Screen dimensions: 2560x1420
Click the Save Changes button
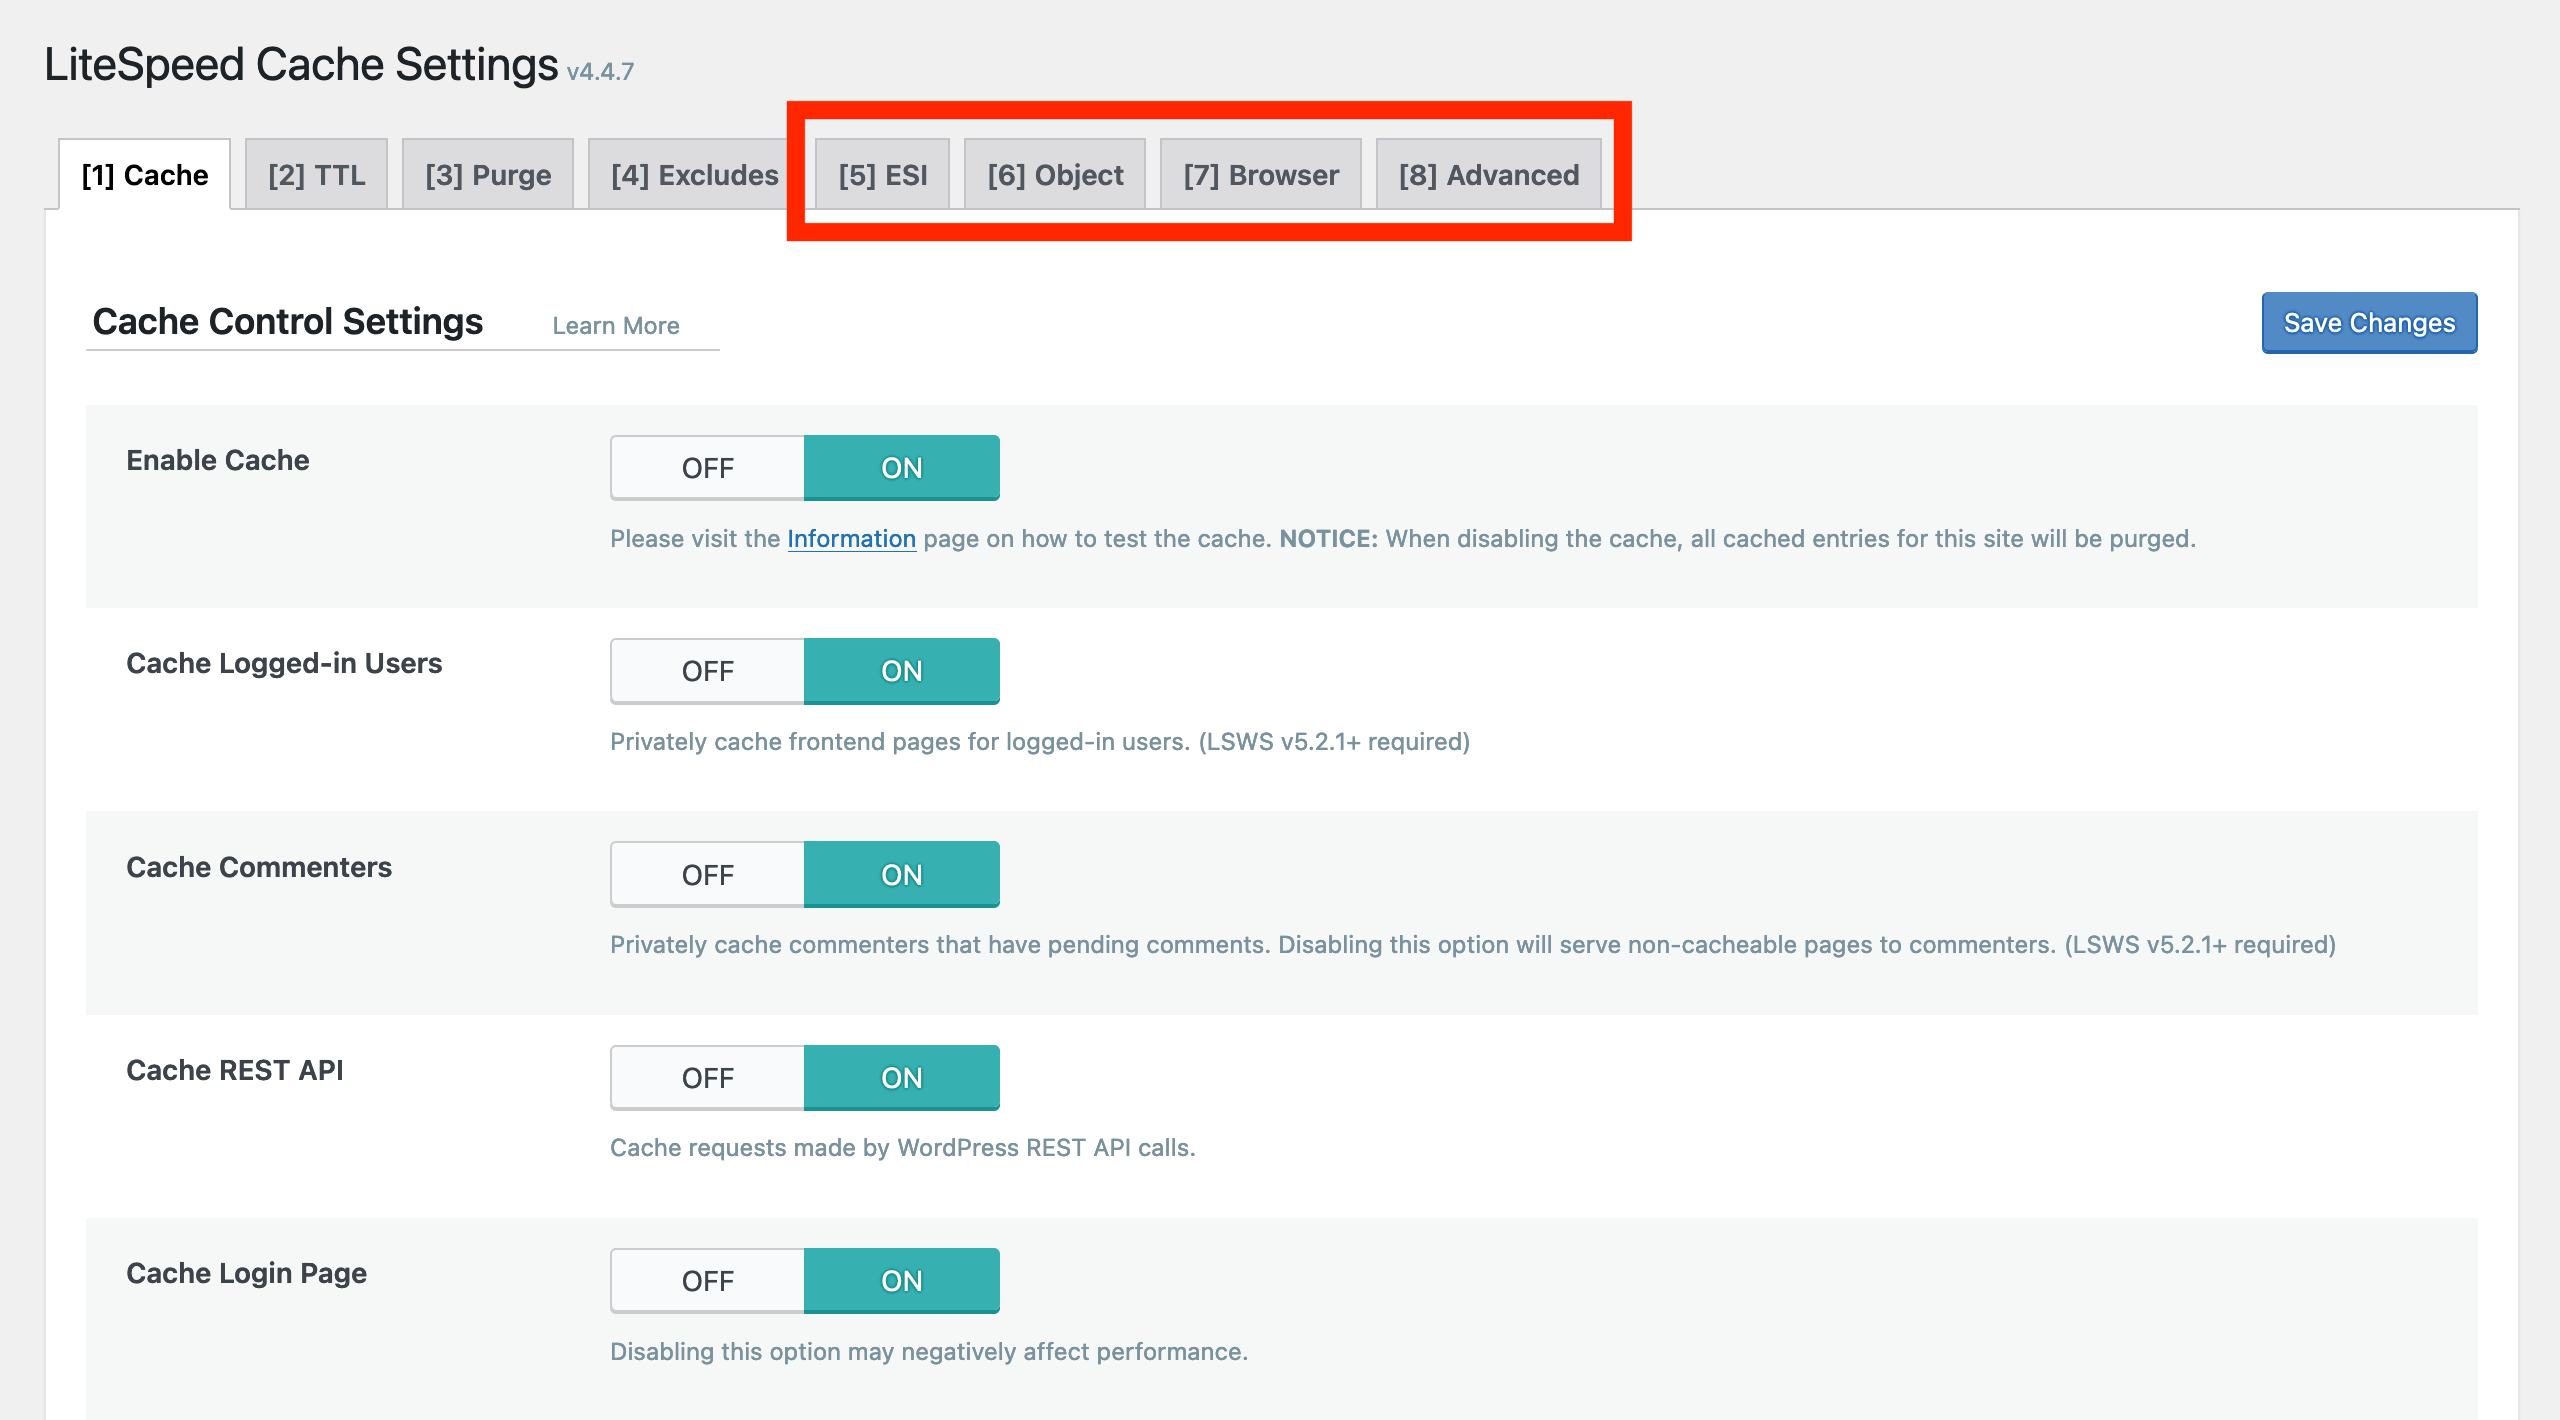point(2369,323)
